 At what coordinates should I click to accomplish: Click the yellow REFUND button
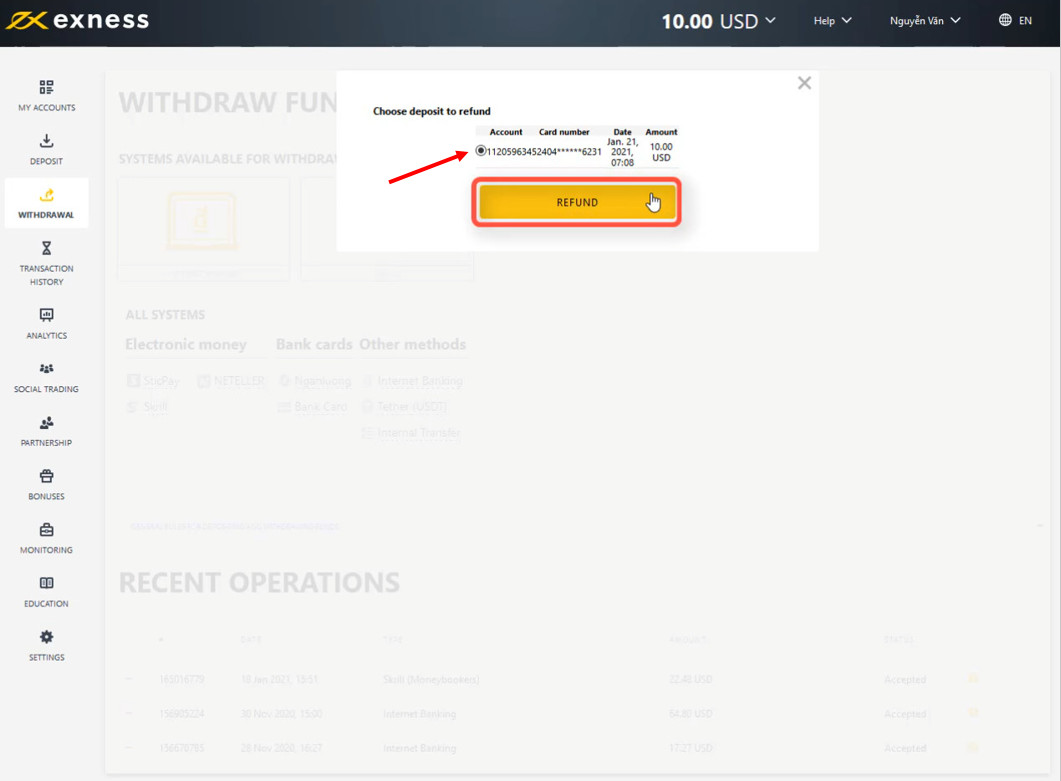tap(577, 202)
